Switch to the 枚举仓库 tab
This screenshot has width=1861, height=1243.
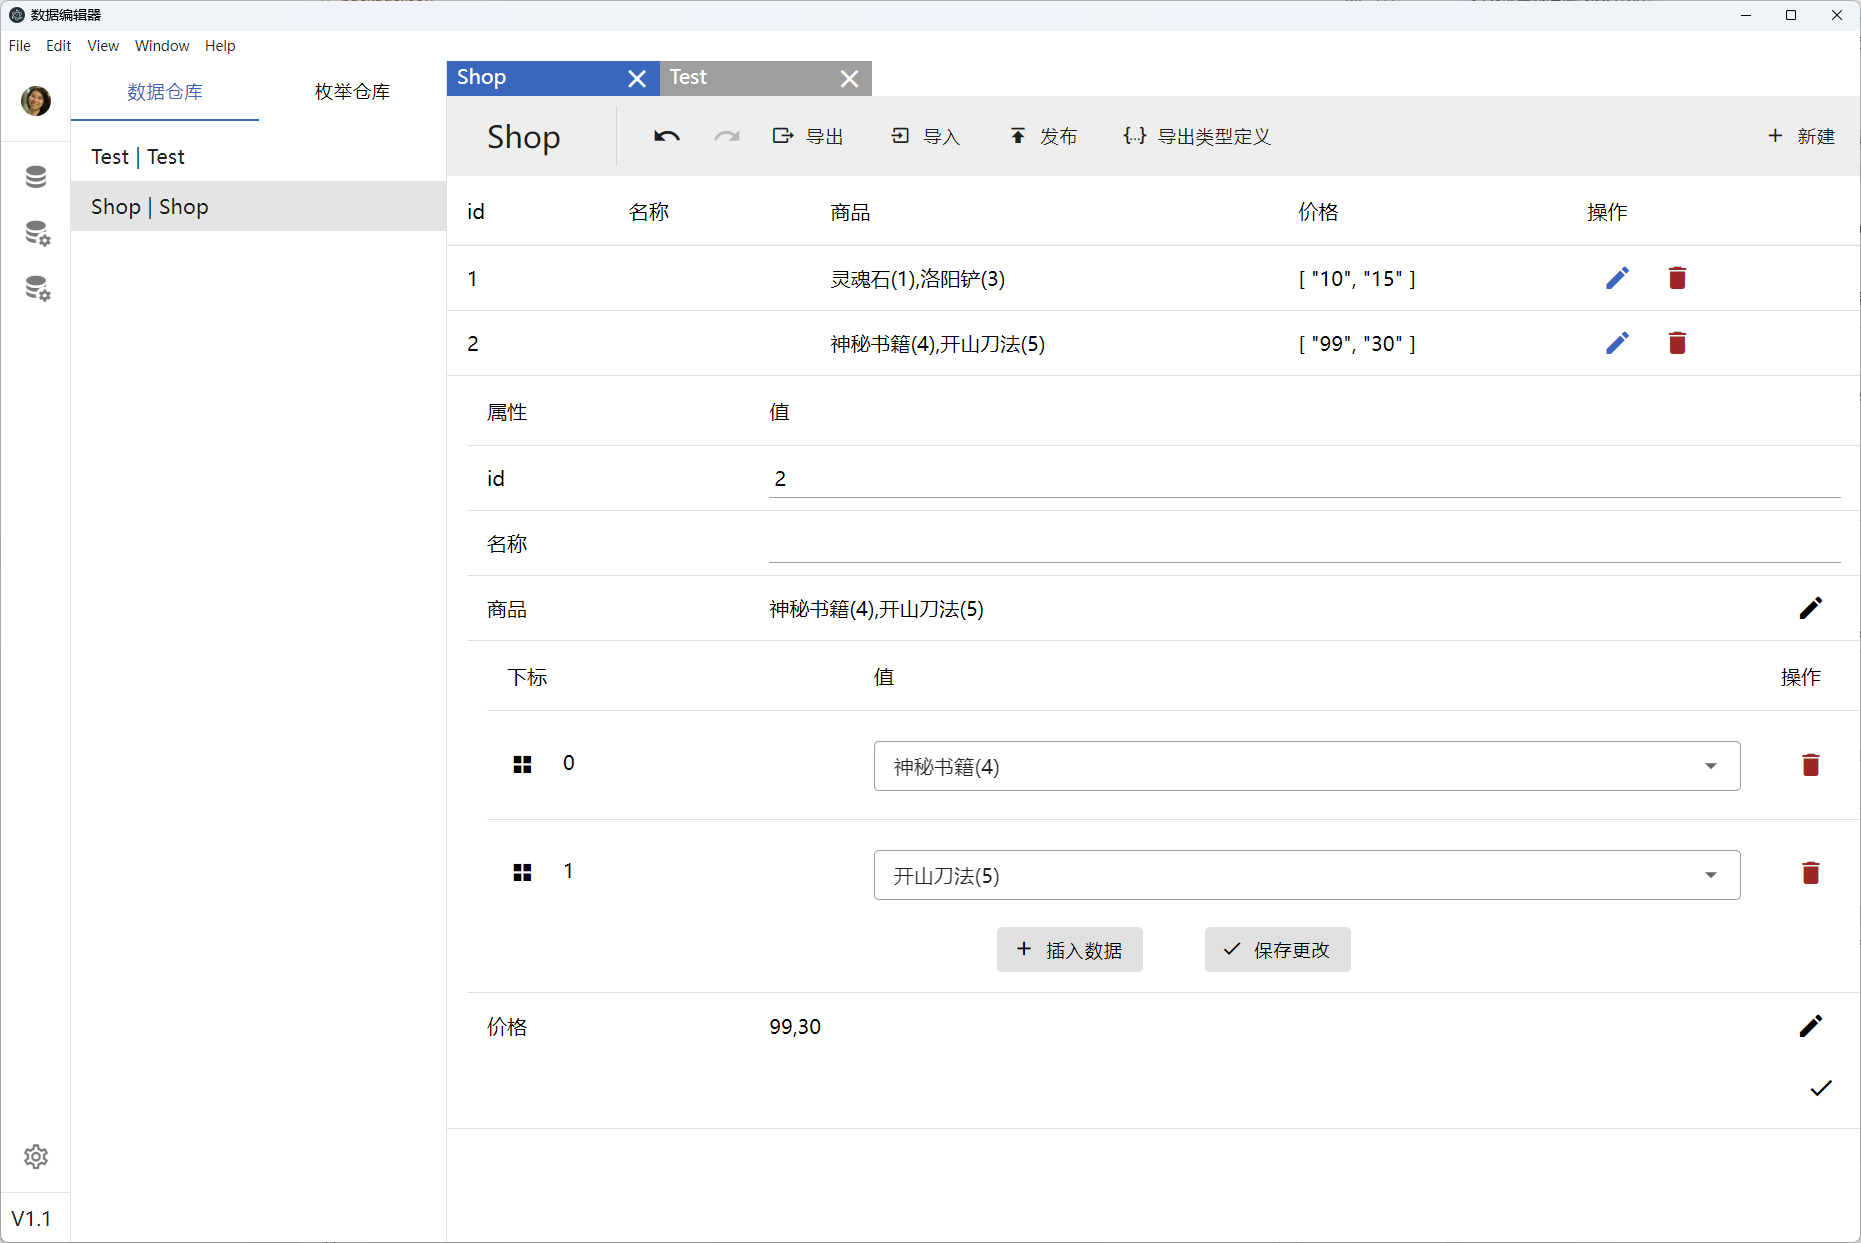(352, 92)
